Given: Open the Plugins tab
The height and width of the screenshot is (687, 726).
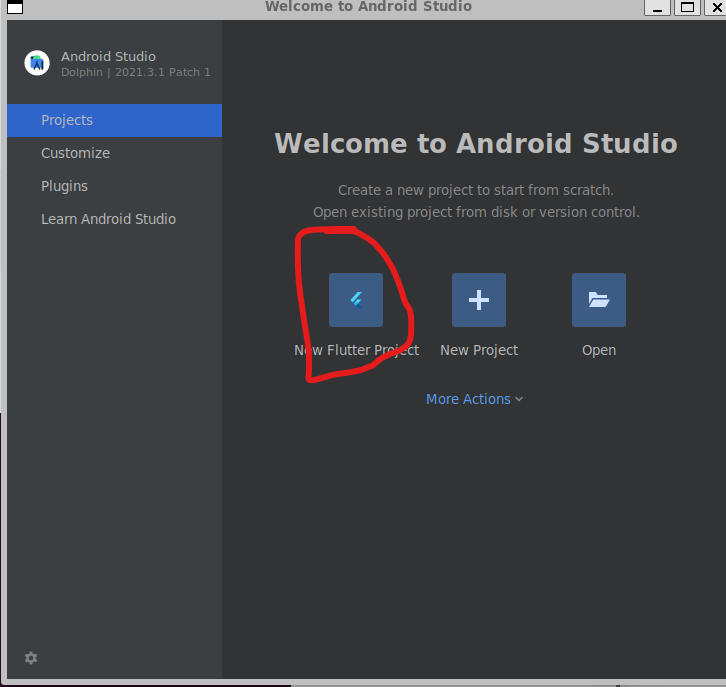Looking at the screenshot, I should (114, 186).
